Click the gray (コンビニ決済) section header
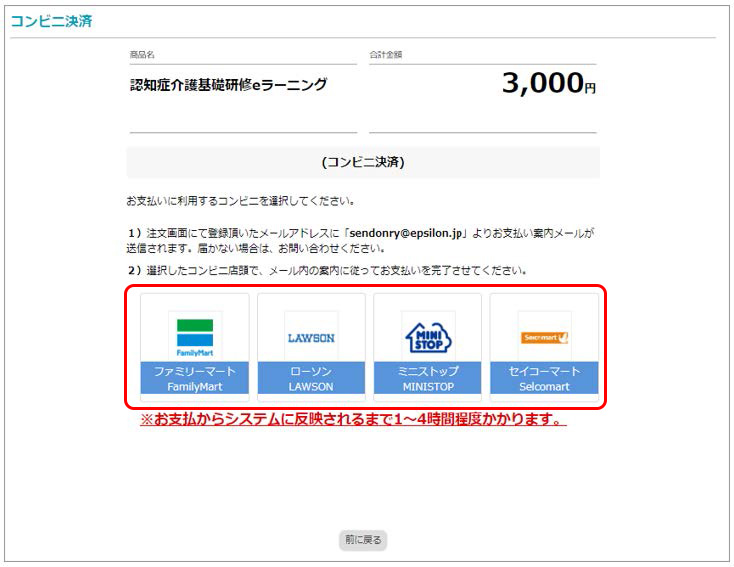 [362, 161]
